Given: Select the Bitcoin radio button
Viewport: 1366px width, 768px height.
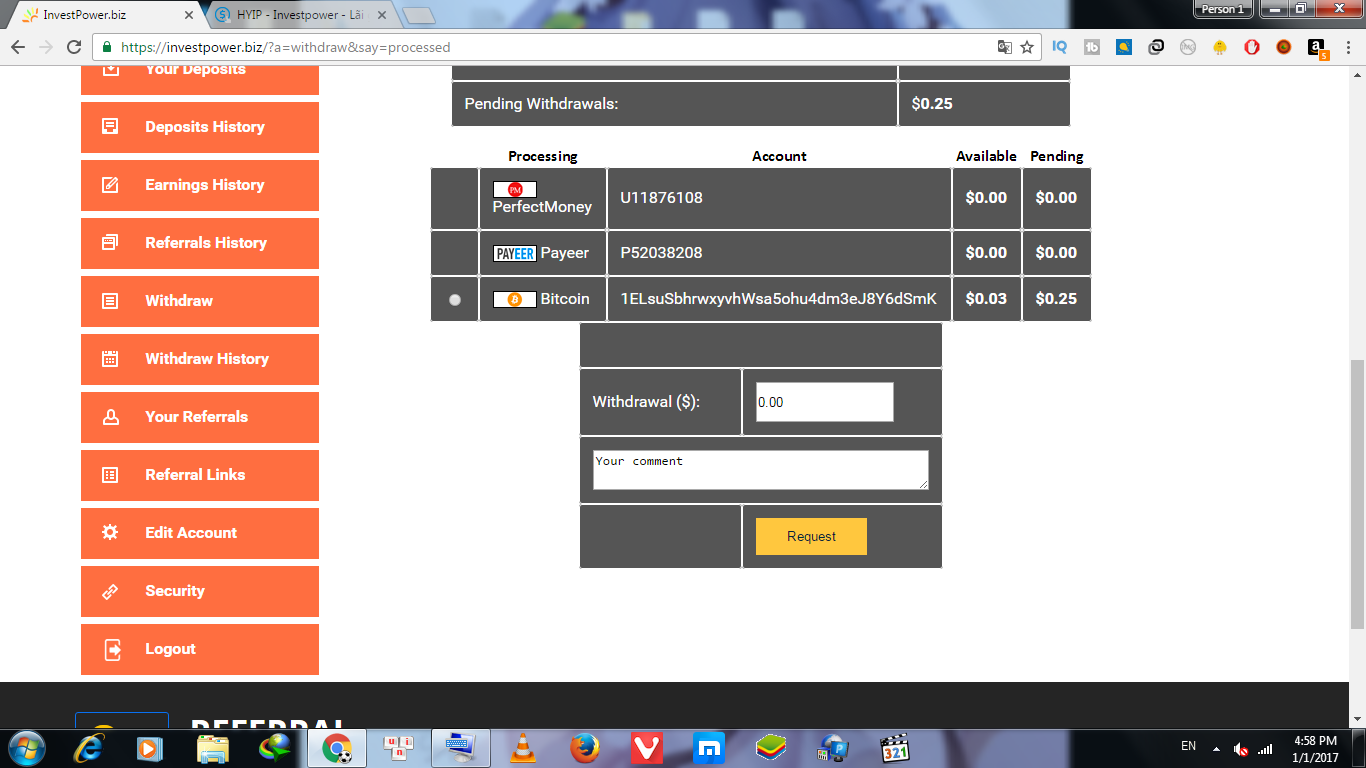Looking at the screenshot, I should (455, 299).
